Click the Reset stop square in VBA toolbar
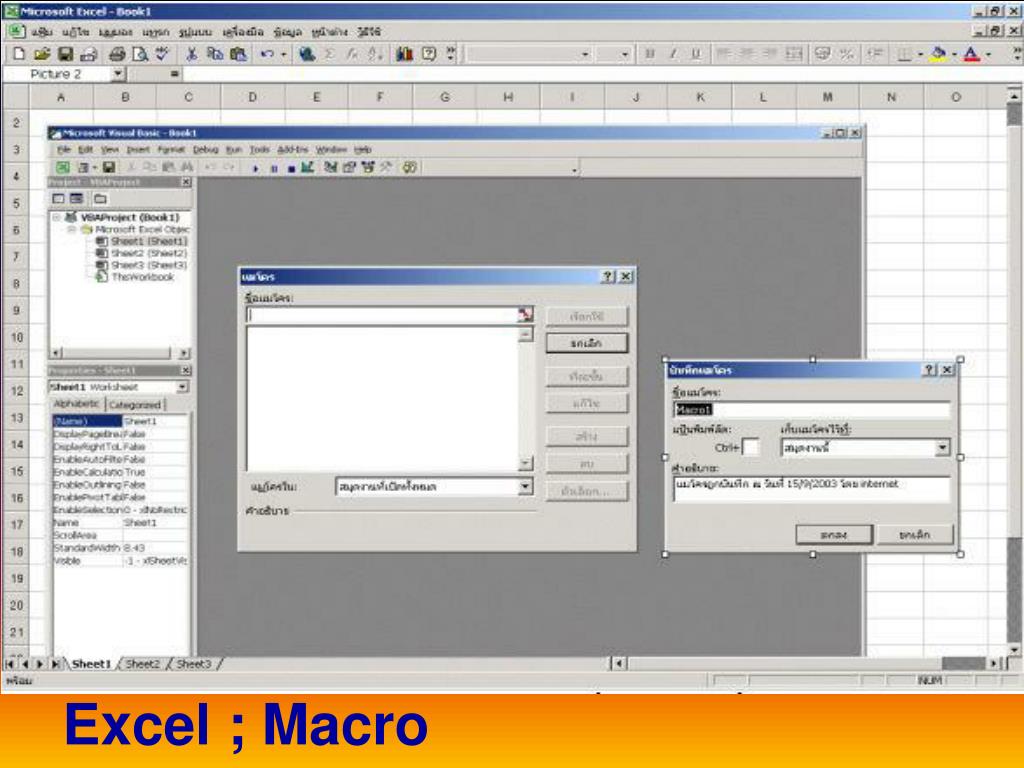Viewport: 1024px width, 768px height. tap(291, 168)
